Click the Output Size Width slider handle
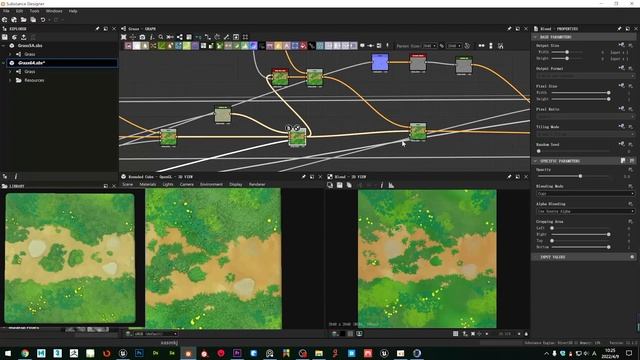This screenshot has width=640, height=360. 567,52
